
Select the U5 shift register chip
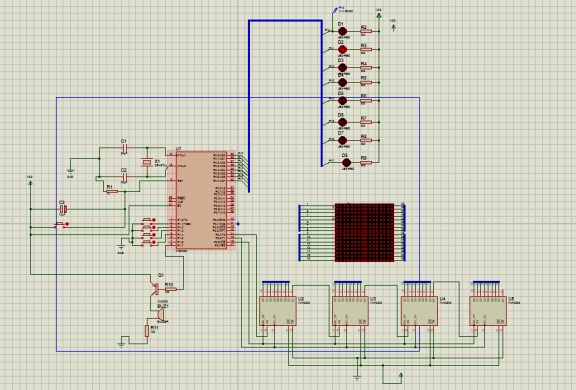(x=488, y=311)
